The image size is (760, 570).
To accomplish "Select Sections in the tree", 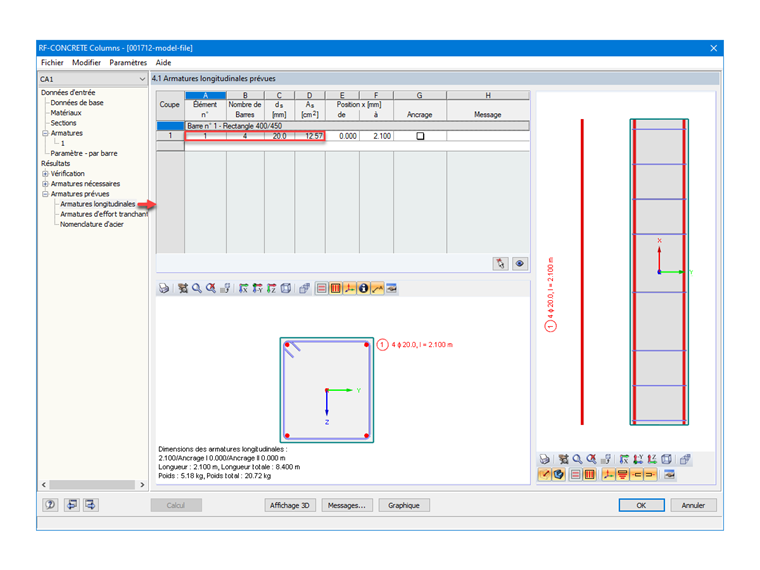I will [x=63, y=123].
